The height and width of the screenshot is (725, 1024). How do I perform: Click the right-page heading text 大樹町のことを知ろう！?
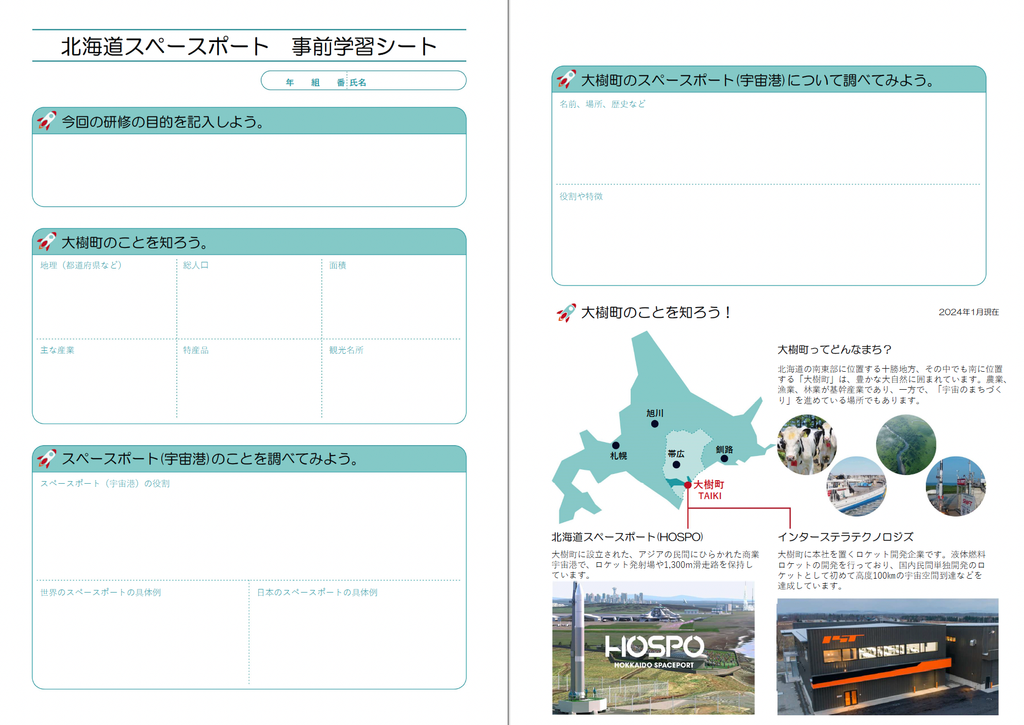pyautogui.click(x=656, y=312)
